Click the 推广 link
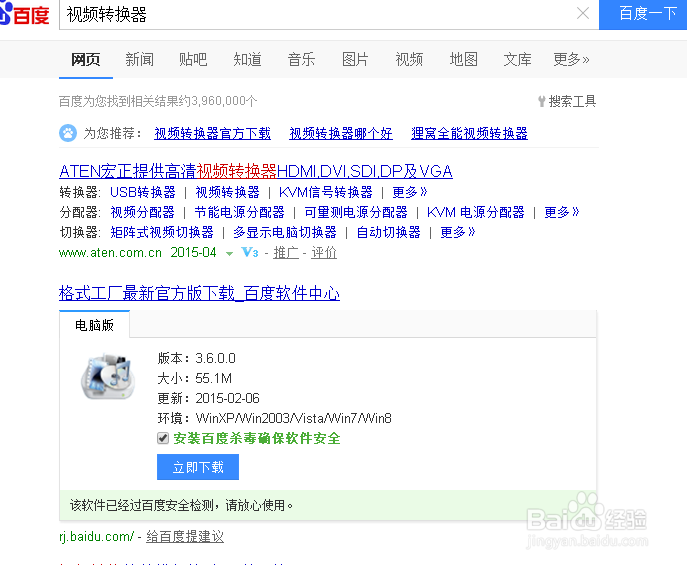 click(x=286, y=253)
